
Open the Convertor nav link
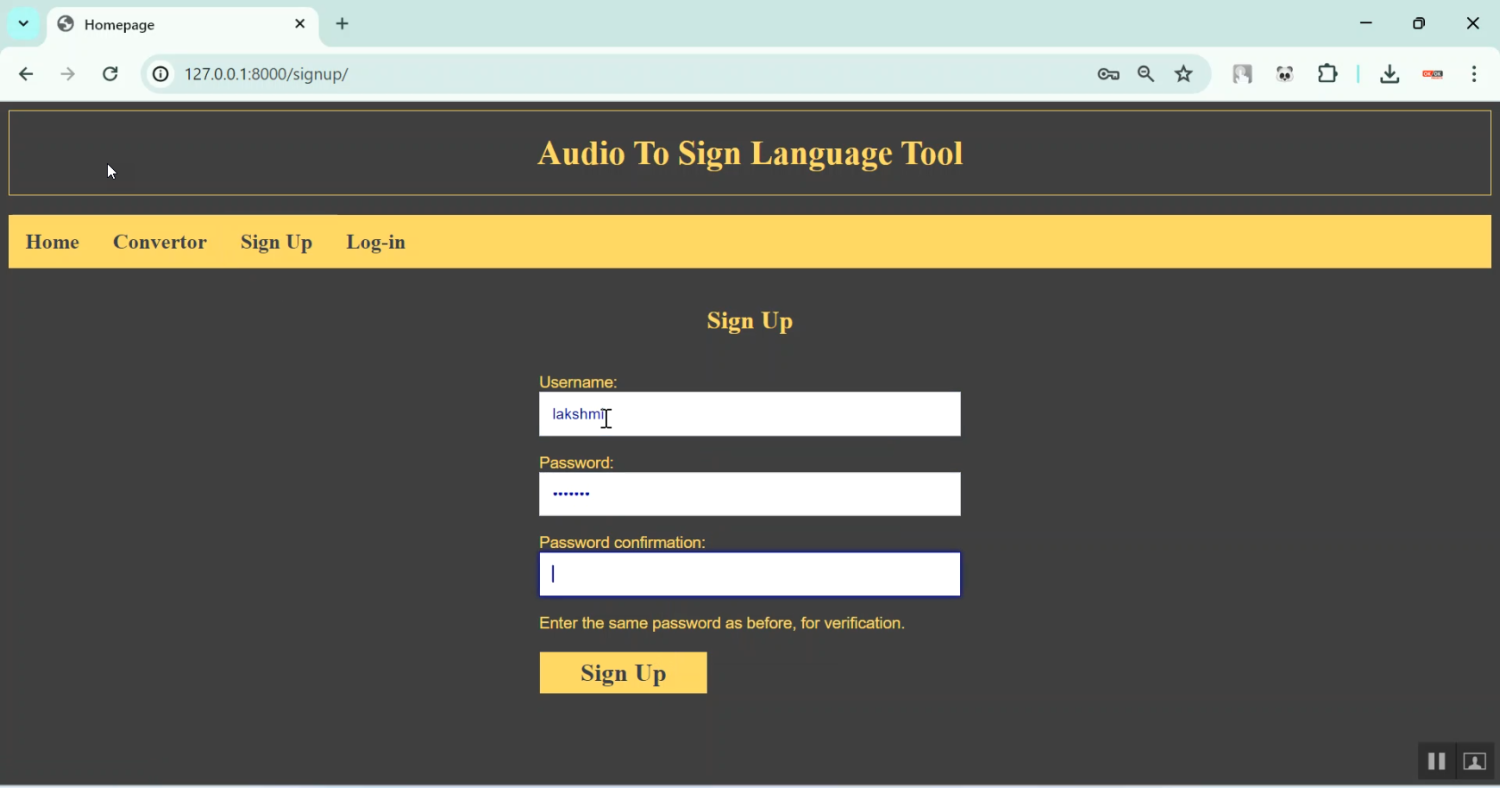click(160, 242)
